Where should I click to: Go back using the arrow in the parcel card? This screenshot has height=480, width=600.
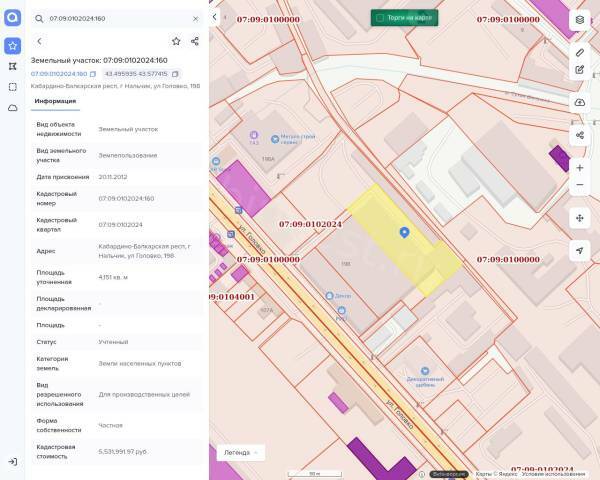coord(39,41)
